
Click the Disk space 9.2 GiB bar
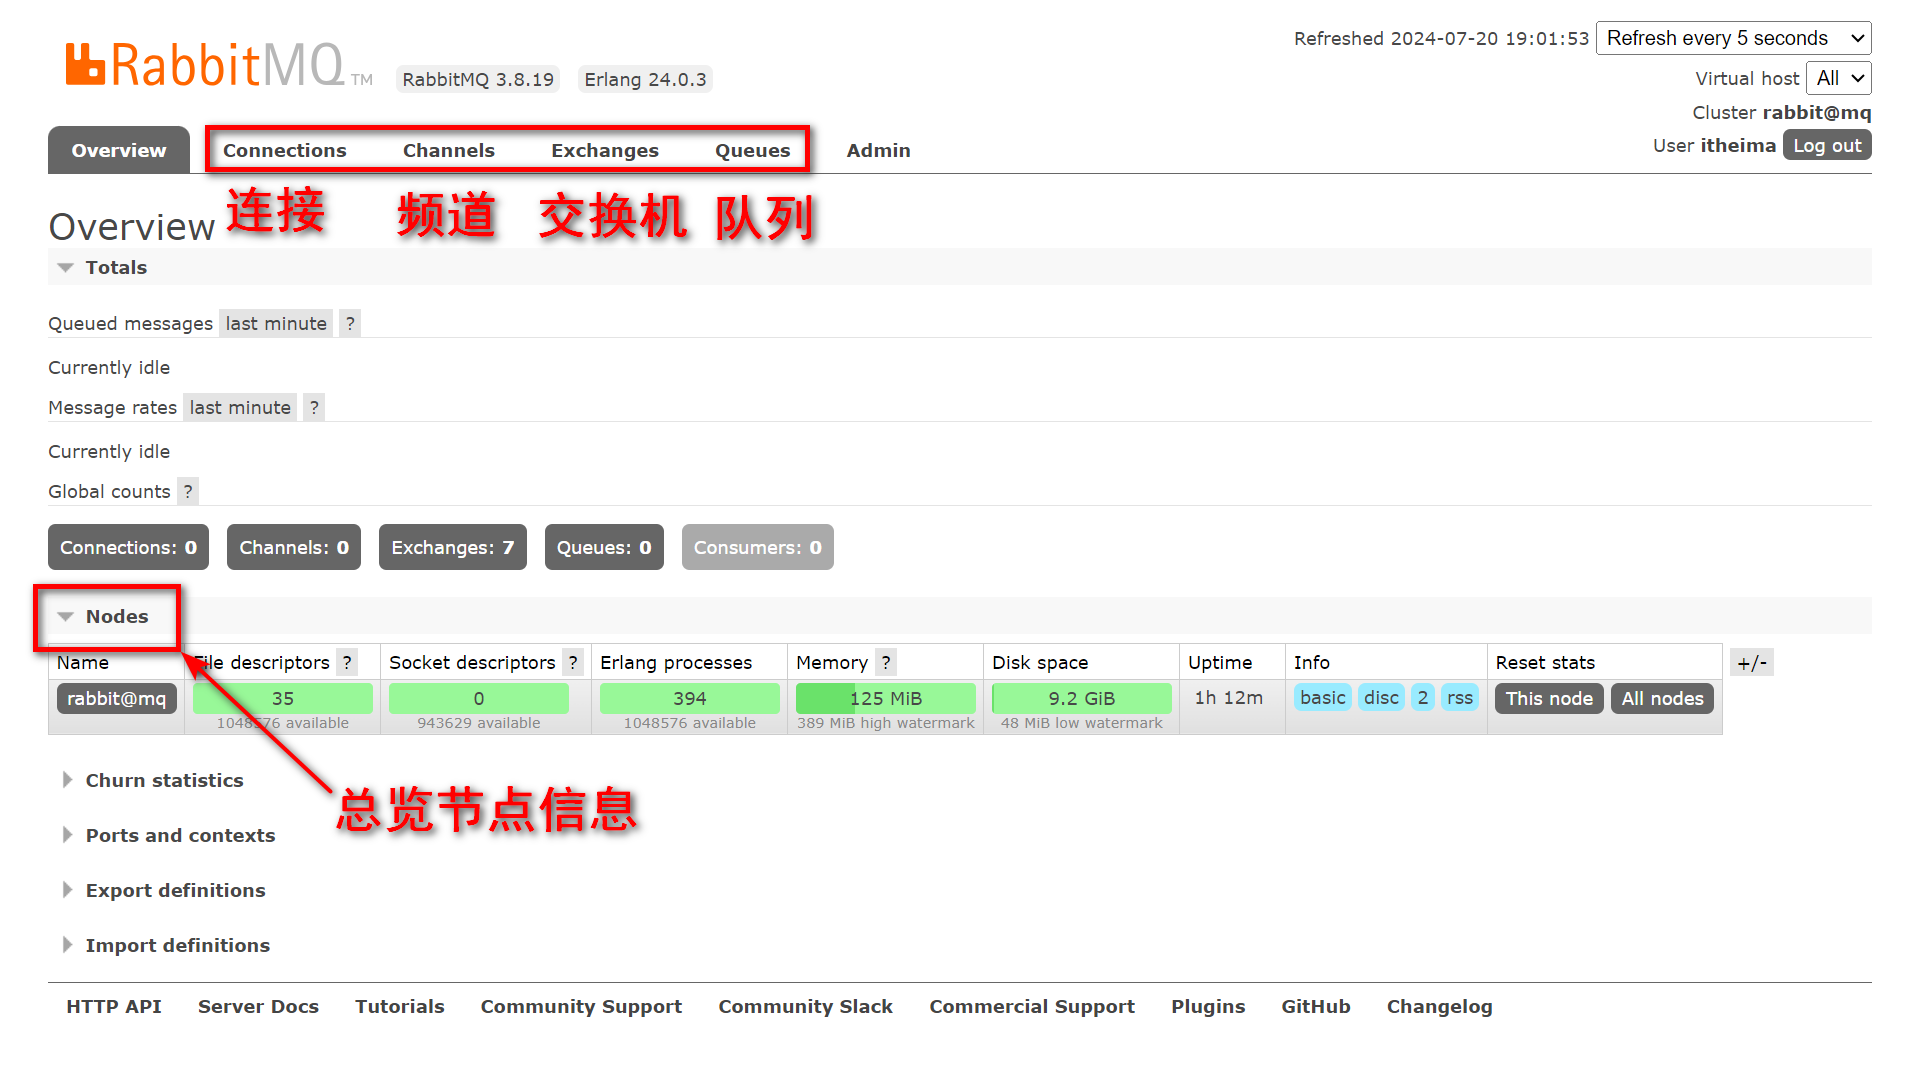tap(1082, 699)
